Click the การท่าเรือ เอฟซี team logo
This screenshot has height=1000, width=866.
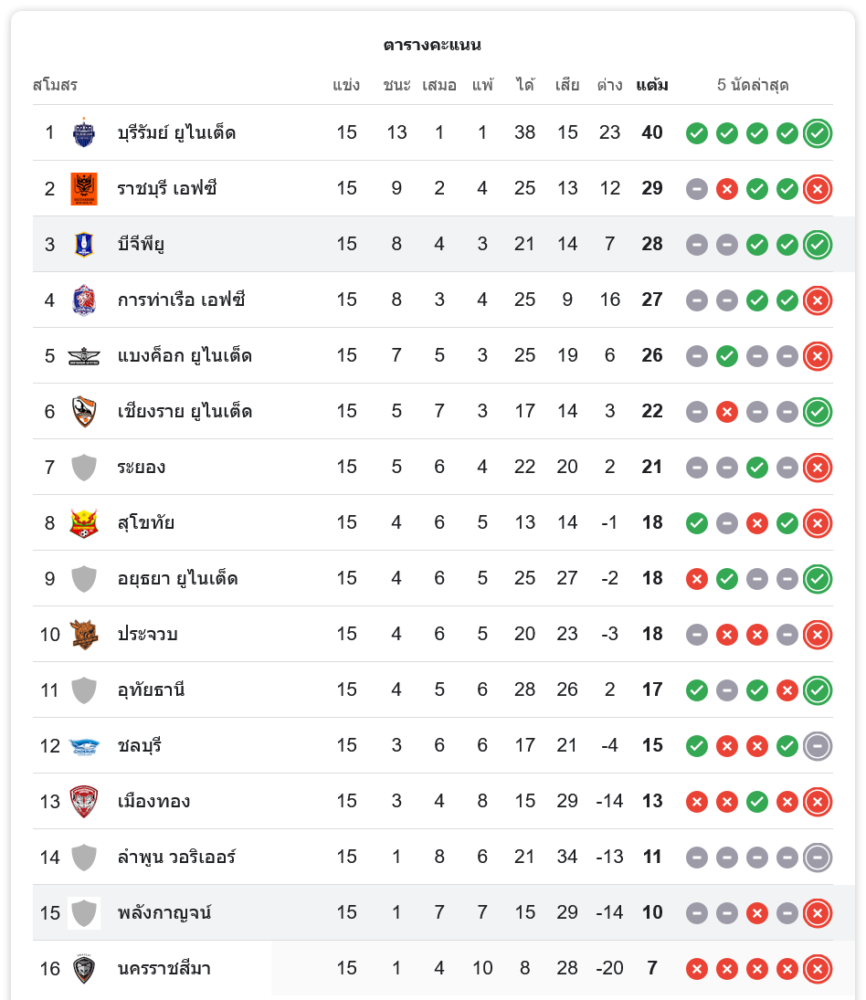(x=84, y=300)
